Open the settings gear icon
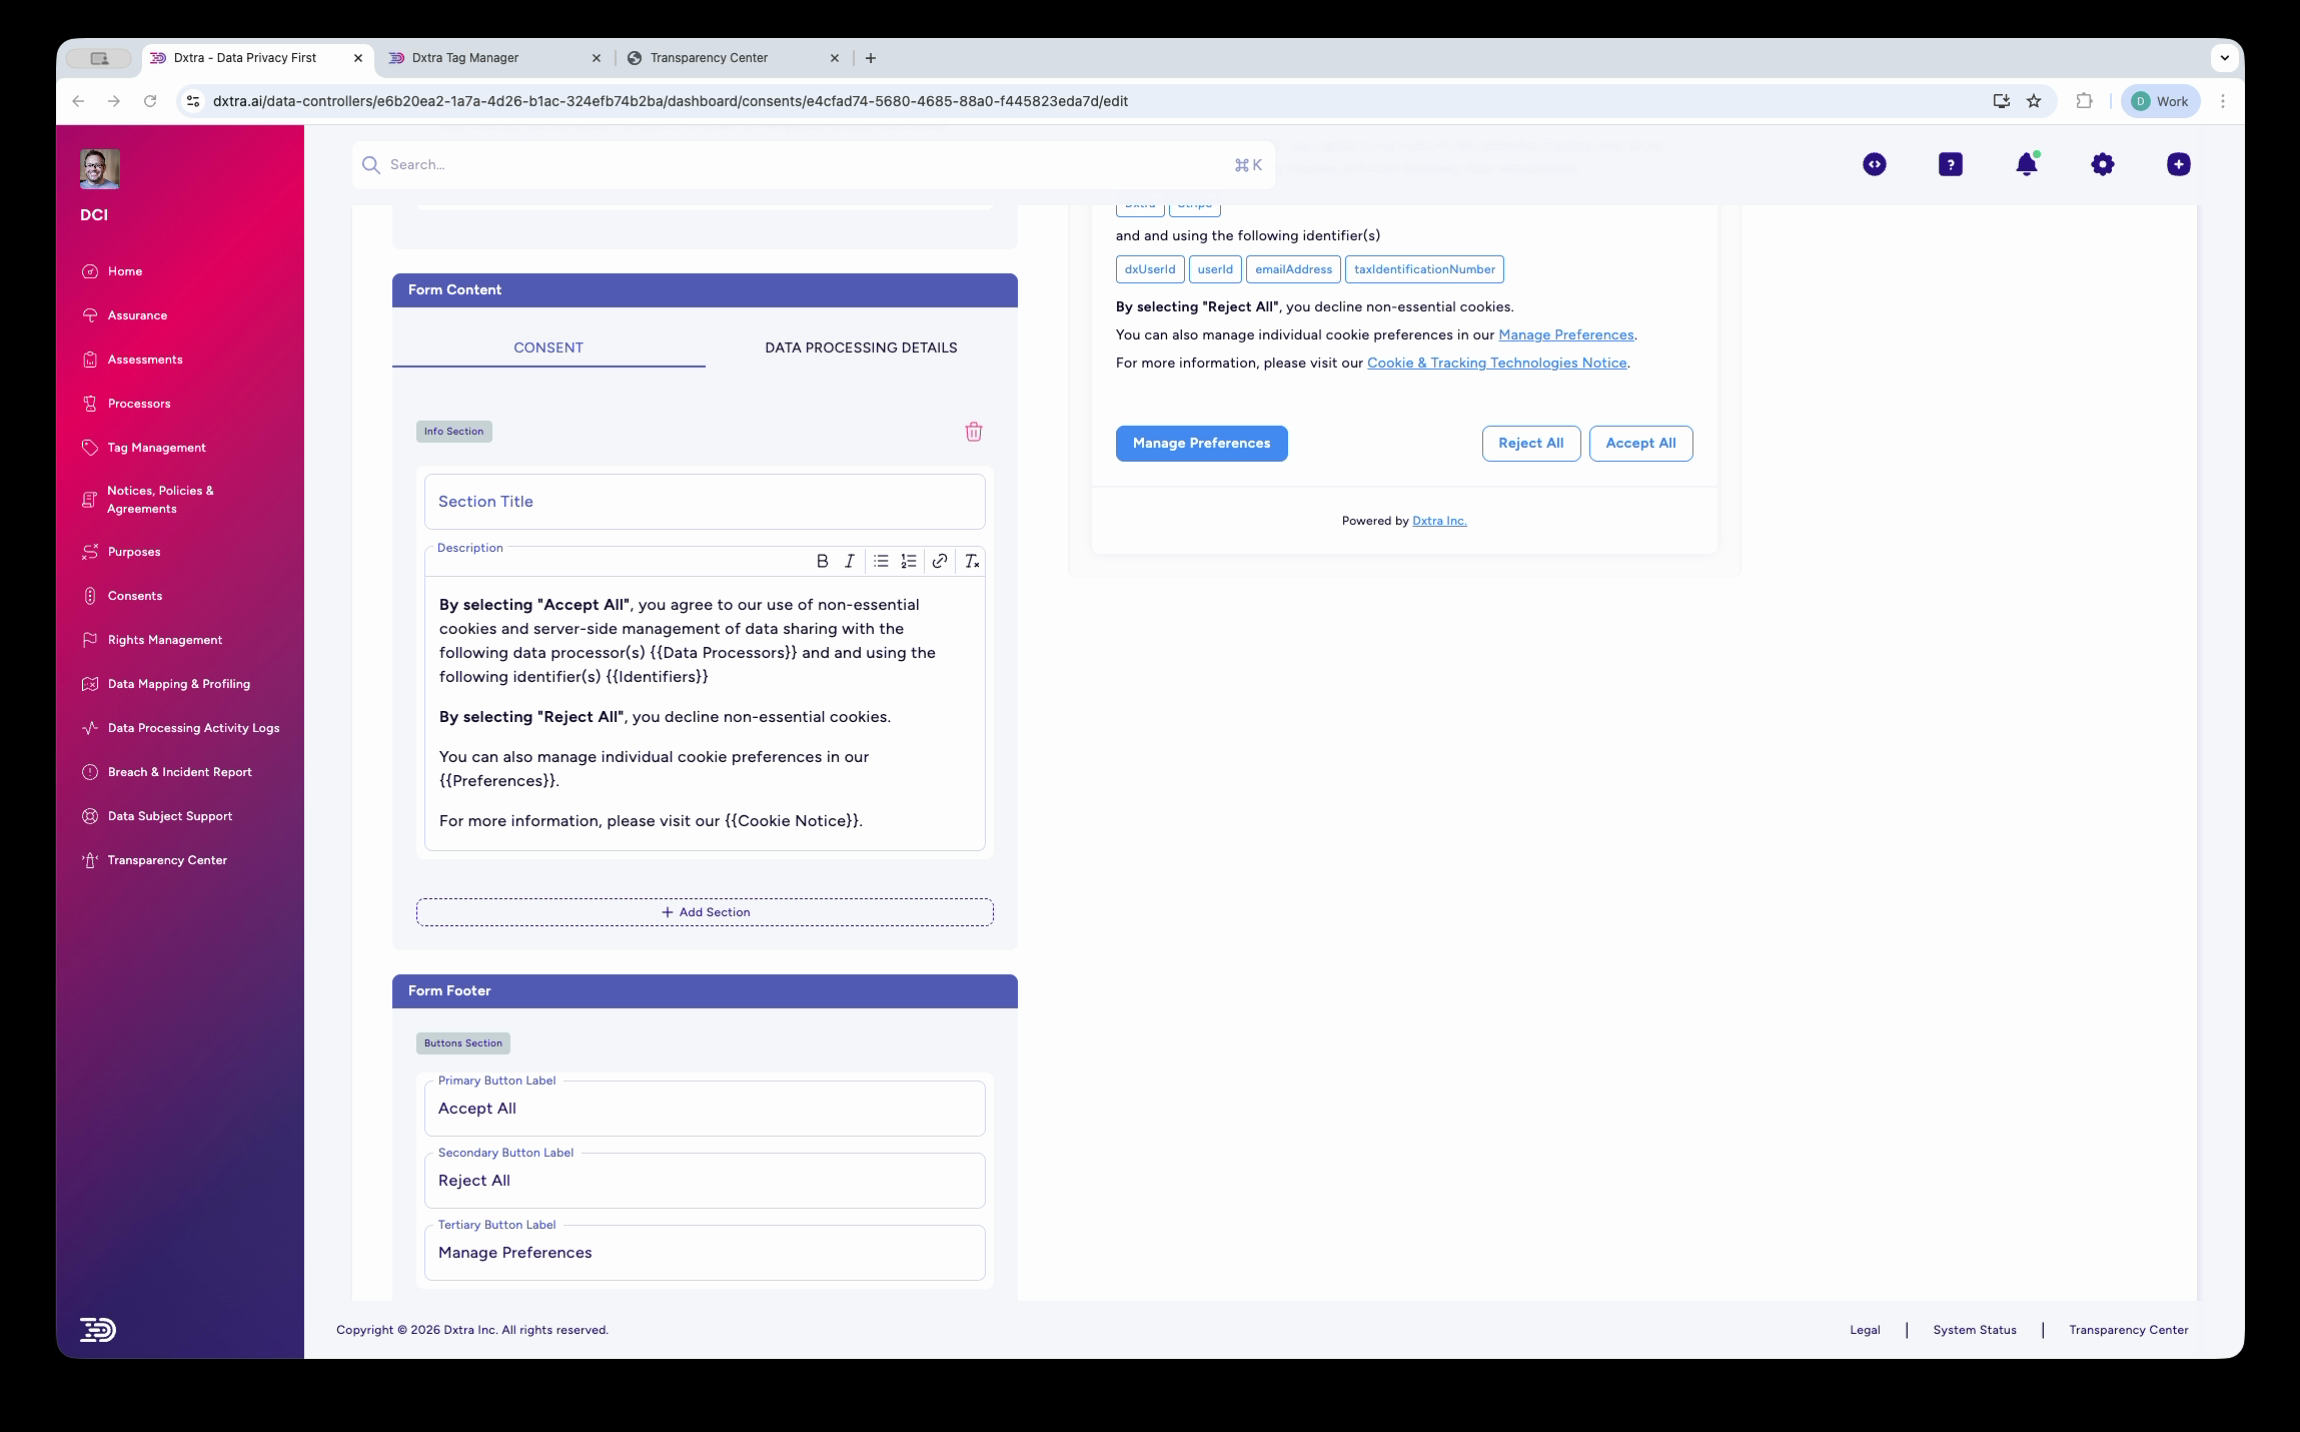The height and width of the screenshot is (1432, 2300). point(2101,164)
